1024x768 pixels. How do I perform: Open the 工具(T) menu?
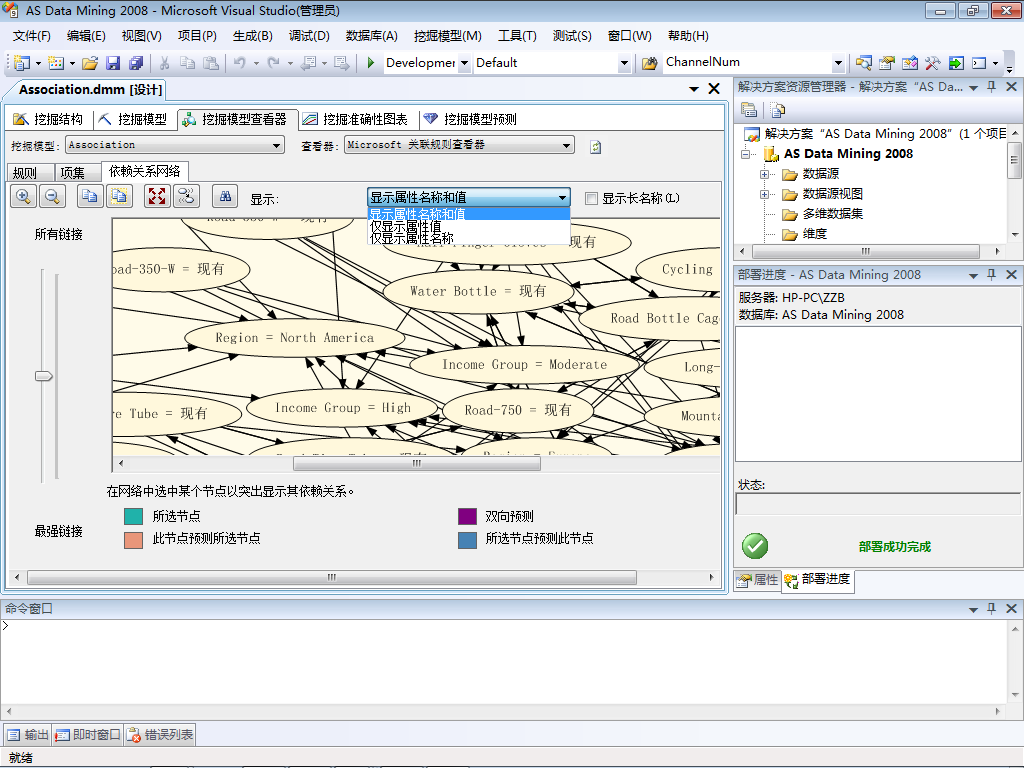click(517, 36)
